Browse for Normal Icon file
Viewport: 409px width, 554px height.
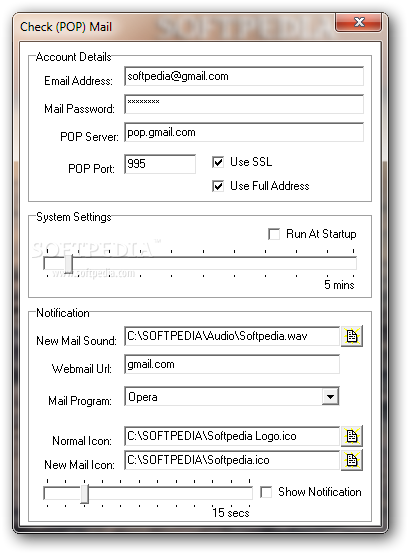[x=352, y=436]
